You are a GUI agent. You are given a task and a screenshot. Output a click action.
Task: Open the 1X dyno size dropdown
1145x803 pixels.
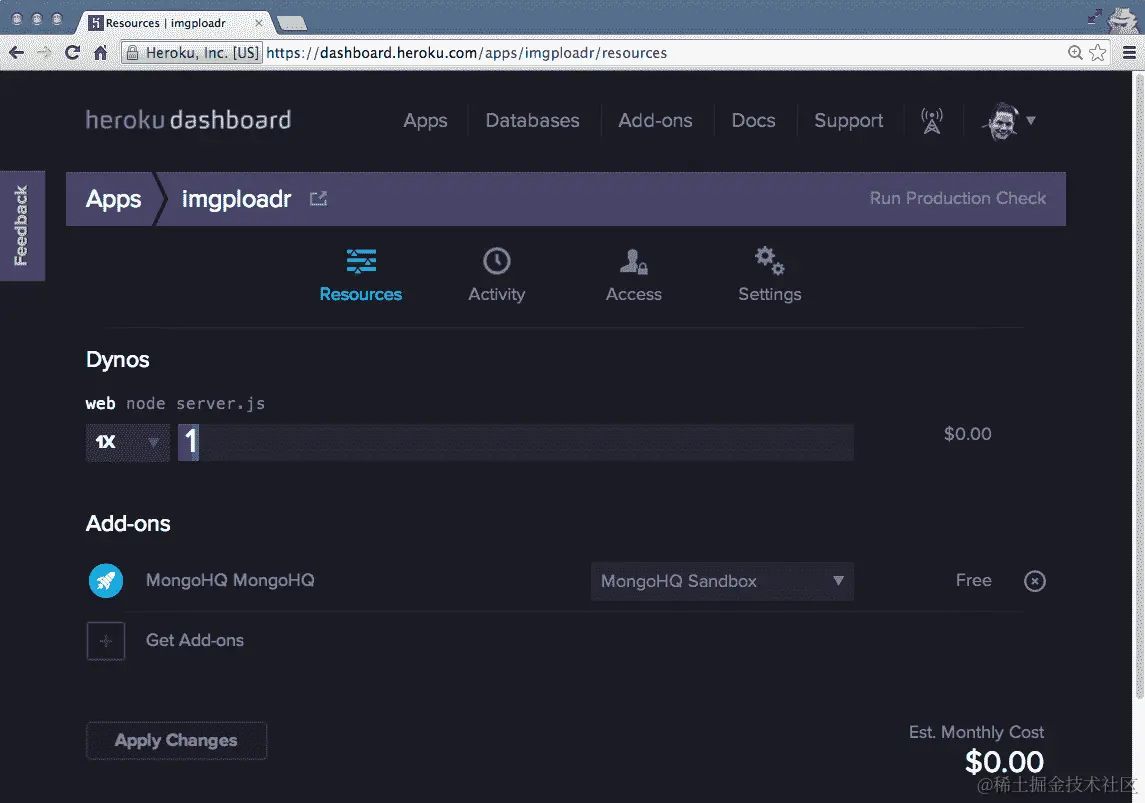click(x=128, y=442)
